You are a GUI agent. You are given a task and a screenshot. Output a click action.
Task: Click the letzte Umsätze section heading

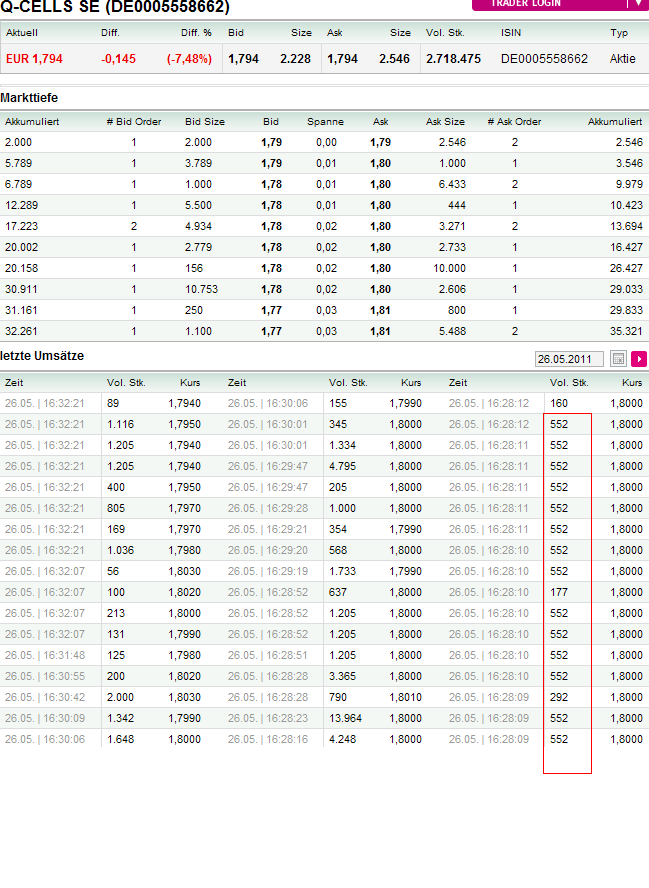[x=42, y=356]
